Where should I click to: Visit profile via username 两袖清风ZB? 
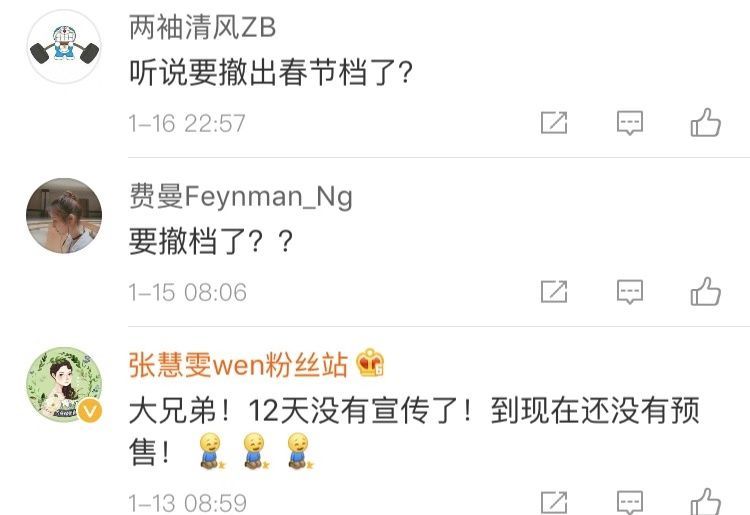click(202, 27)
